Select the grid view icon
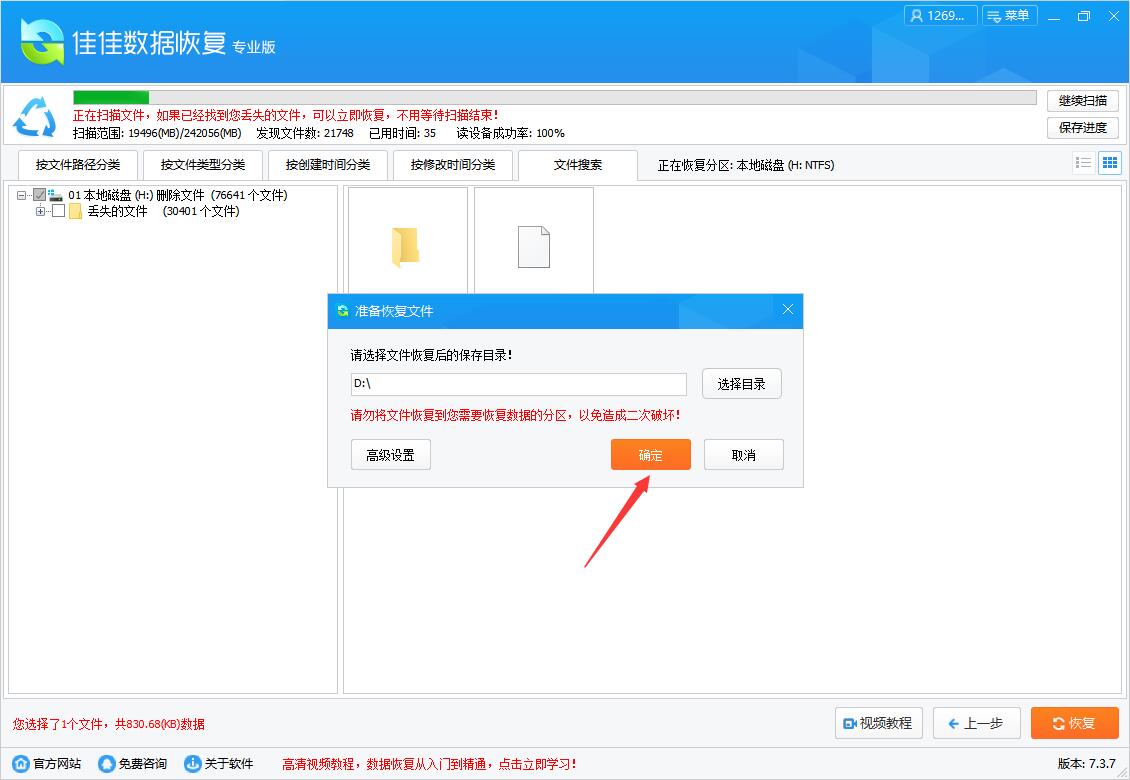 pyautogui.click(x=1109, y=162)
